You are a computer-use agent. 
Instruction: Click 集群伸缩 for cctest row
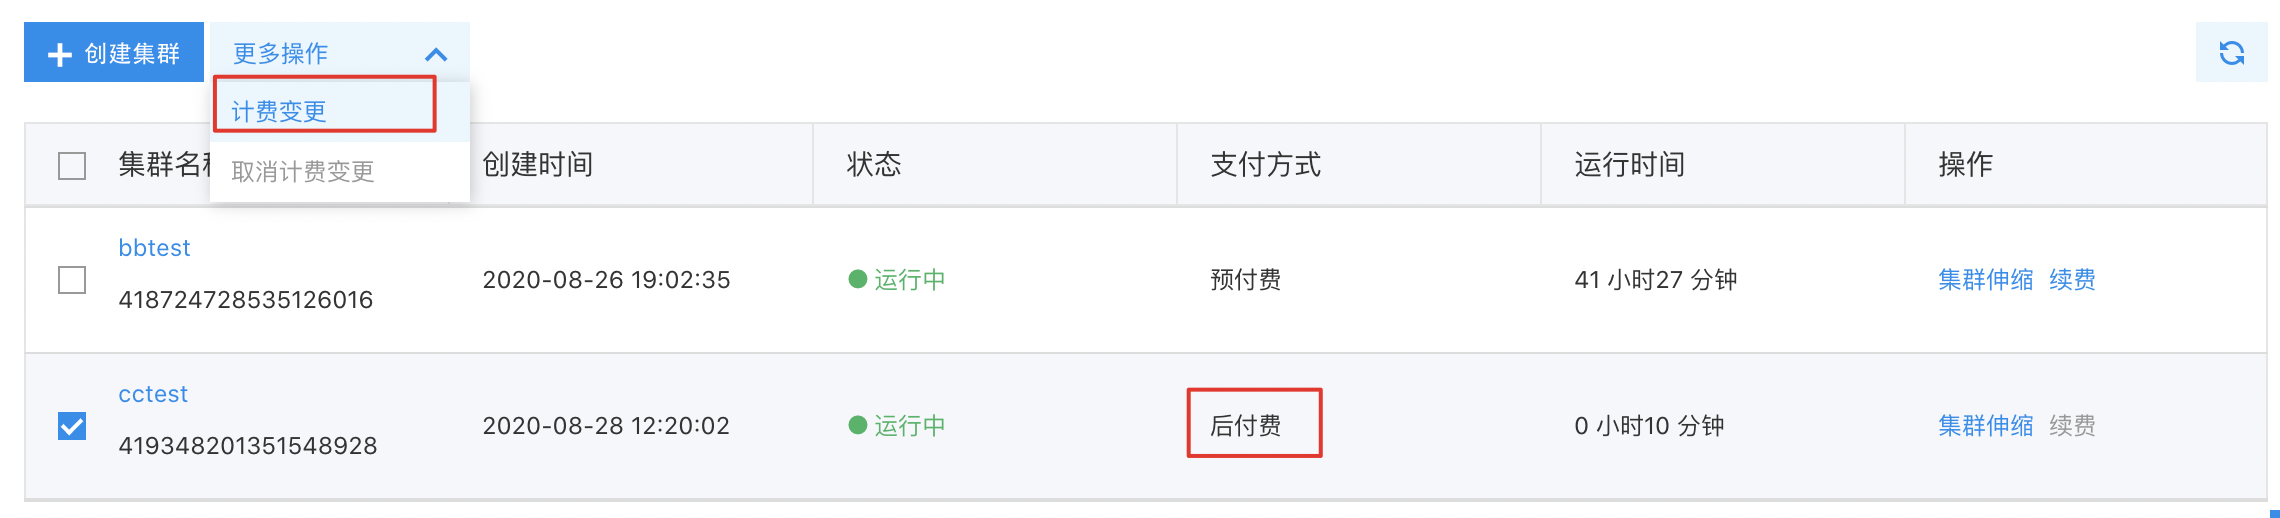[1985, 425]
